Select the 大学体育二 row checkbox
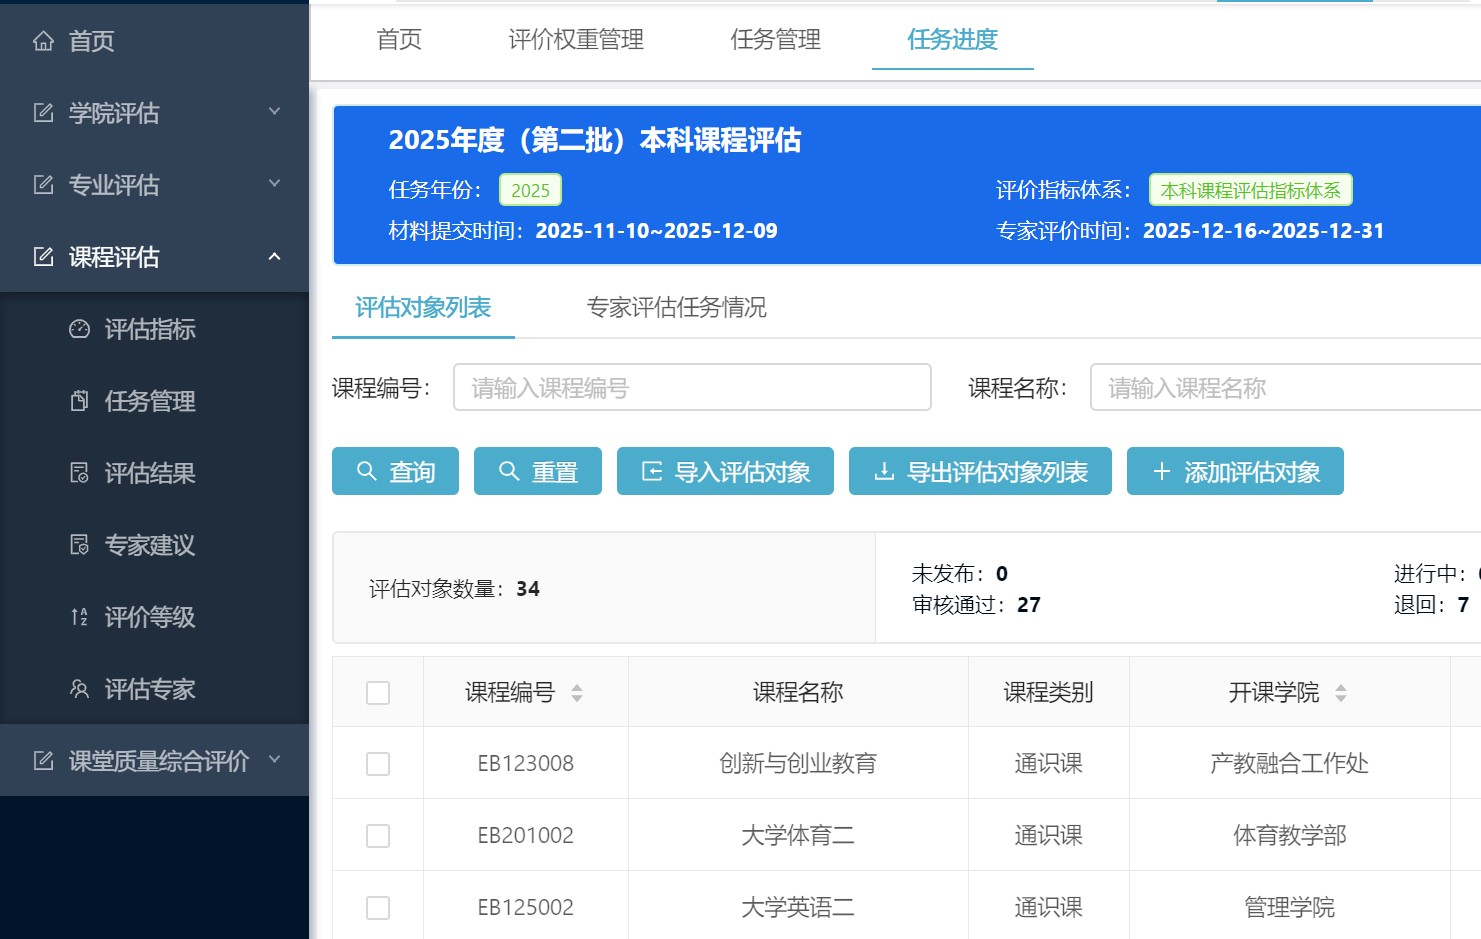Image resolution: width=1481 pixels, height=939 pixels. click(378, 836)
